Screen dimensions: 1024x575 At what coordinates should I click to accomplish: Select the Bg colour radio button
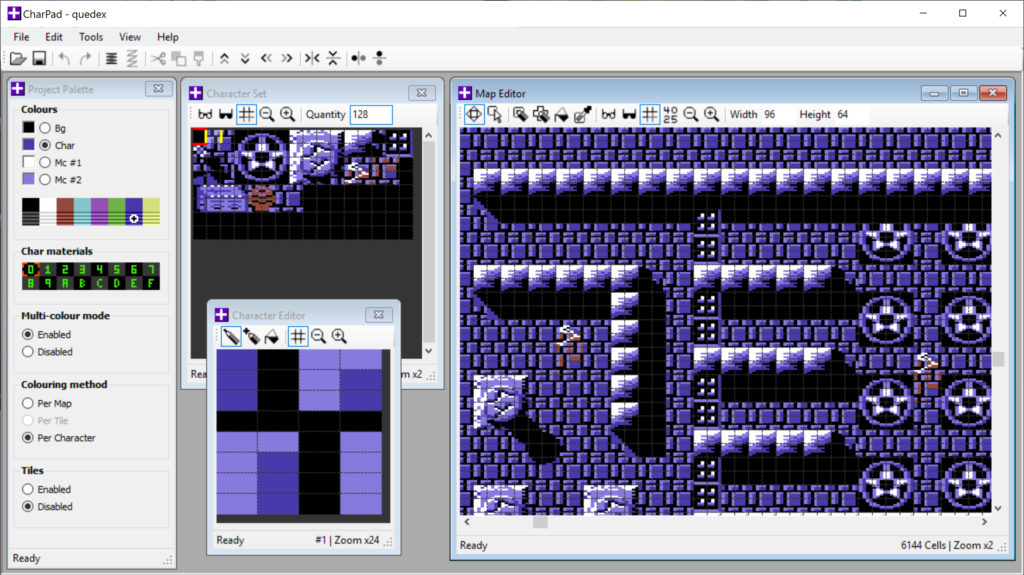coord(44,128)
